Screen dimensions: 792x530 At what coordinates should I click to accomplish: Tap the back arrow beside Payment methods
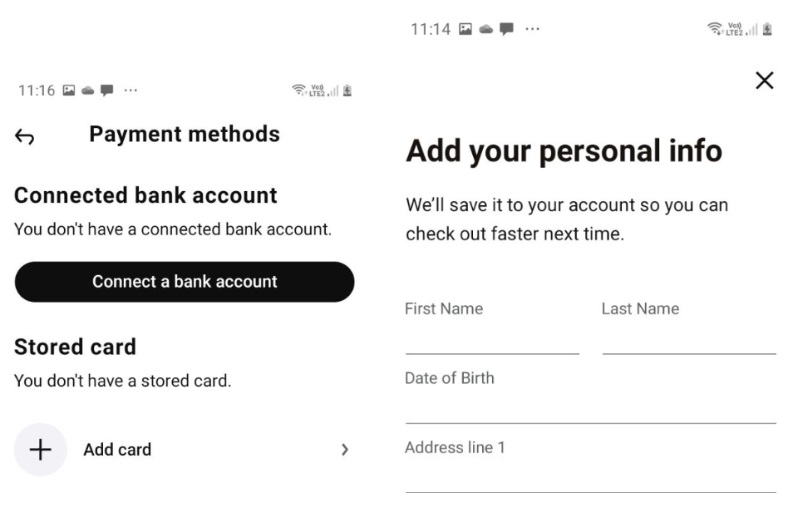coord(25,136)
